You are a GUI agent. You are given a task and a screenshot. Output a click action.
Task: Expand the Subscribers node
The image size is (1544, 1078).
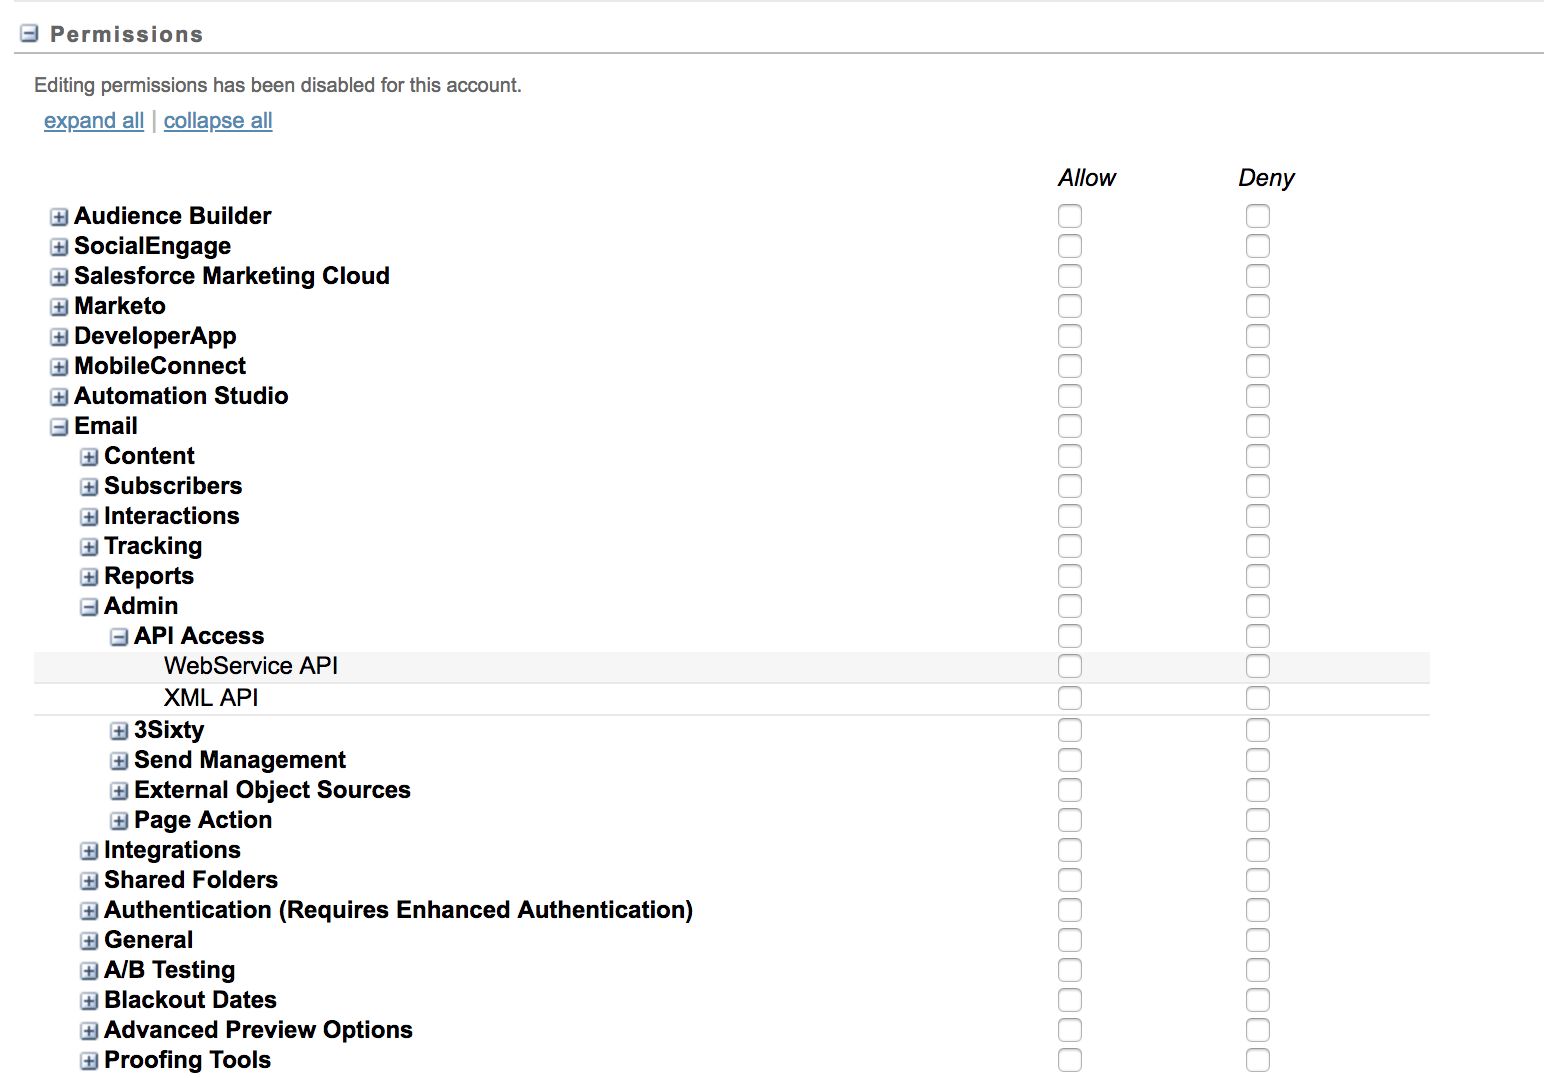pos(89,487)
